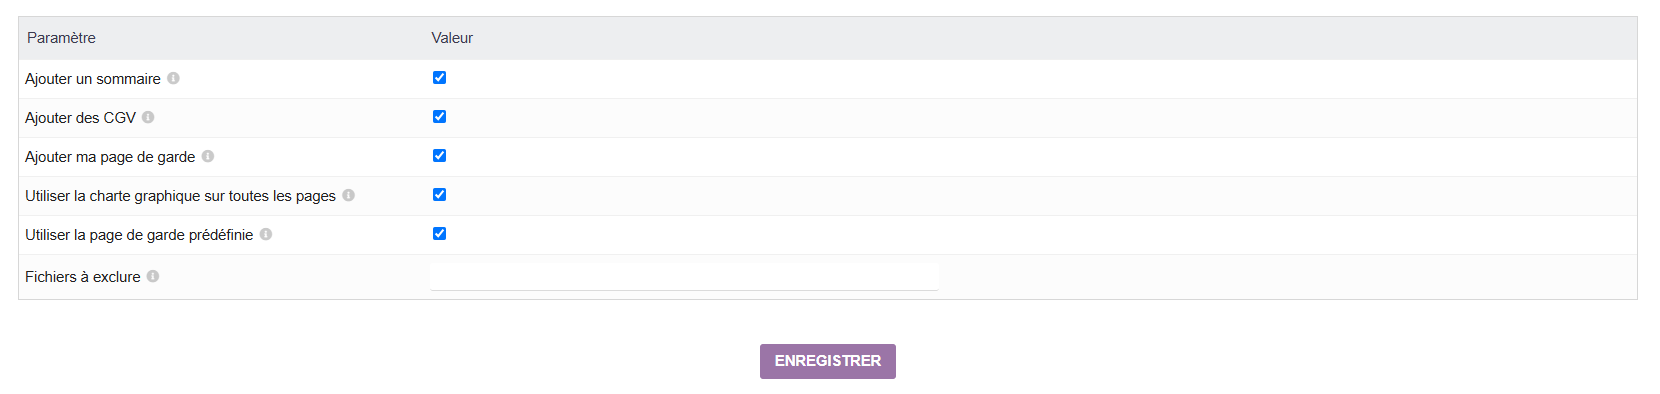Click the Ajouter ma page de garde label
The width and height of the screenshot is (1660, 394).
(x=110, y=157)
